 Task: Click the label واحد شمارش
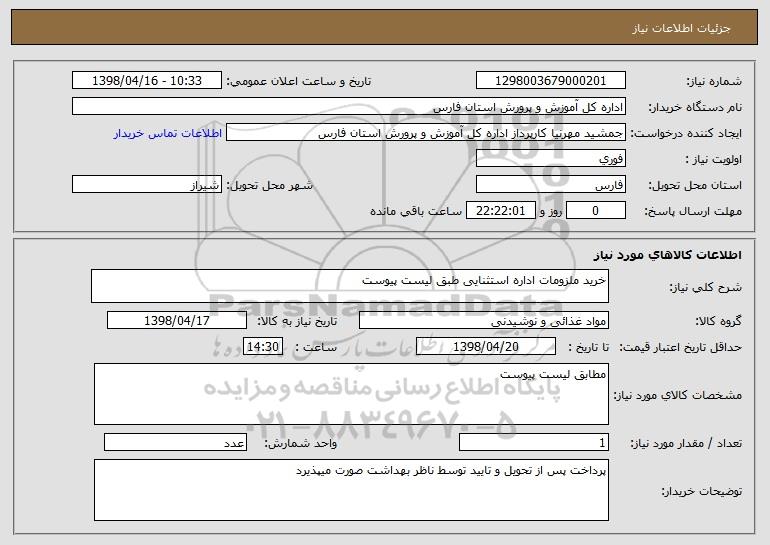tap(301, 444)
